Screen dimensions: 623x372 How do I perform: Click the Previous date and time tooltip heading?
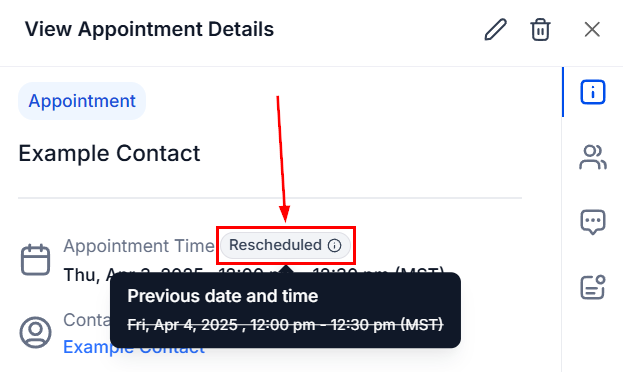(x=222, y=296)
